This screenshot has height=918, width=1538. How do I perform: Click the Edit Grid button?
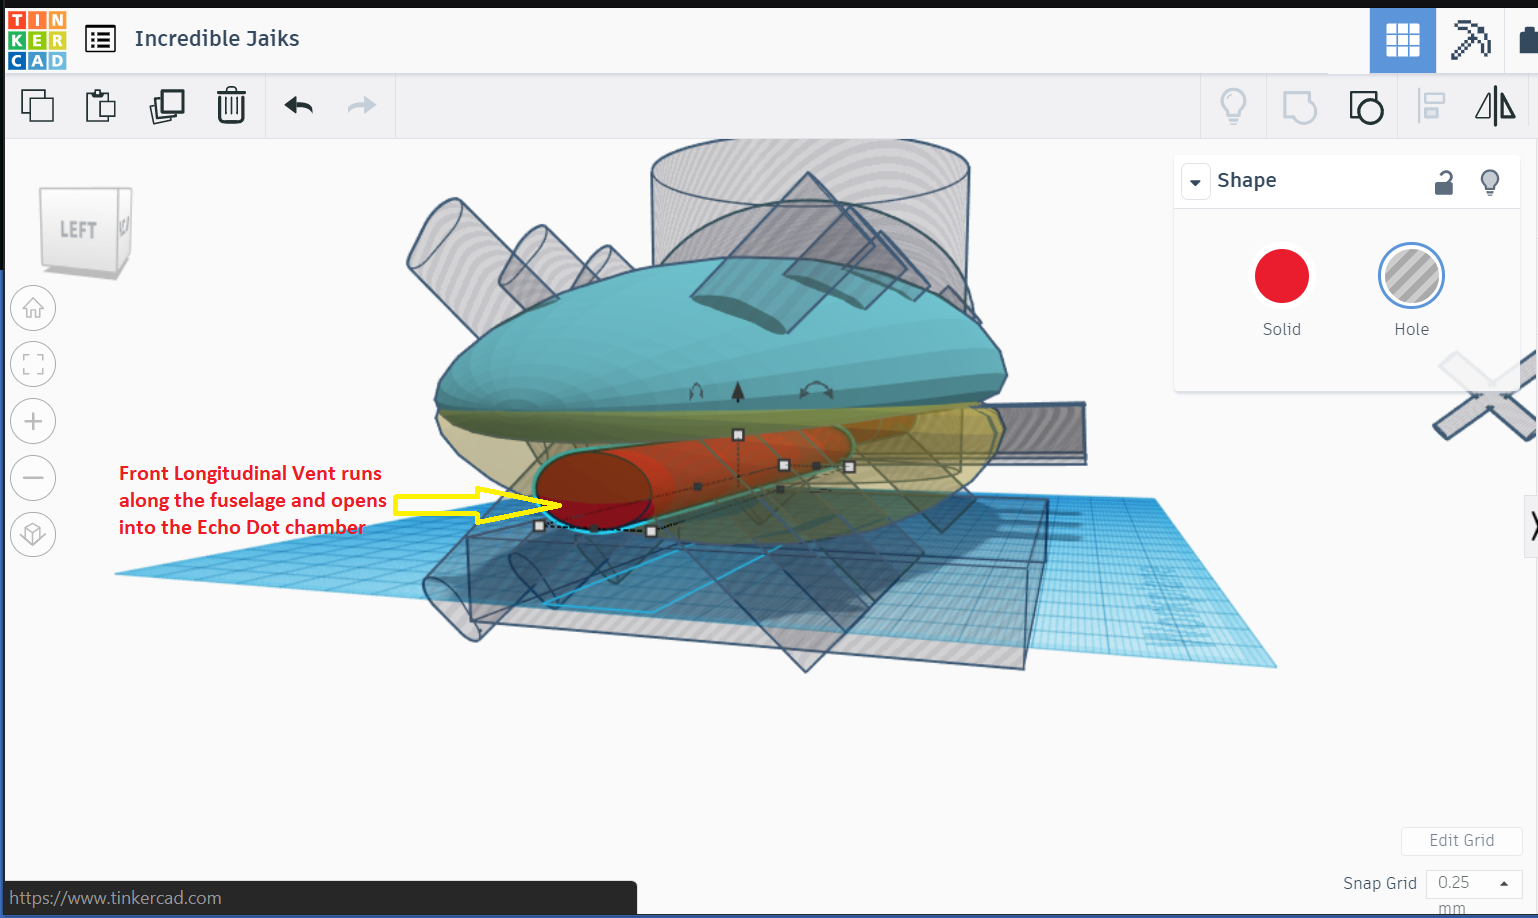pos(1461,840)
